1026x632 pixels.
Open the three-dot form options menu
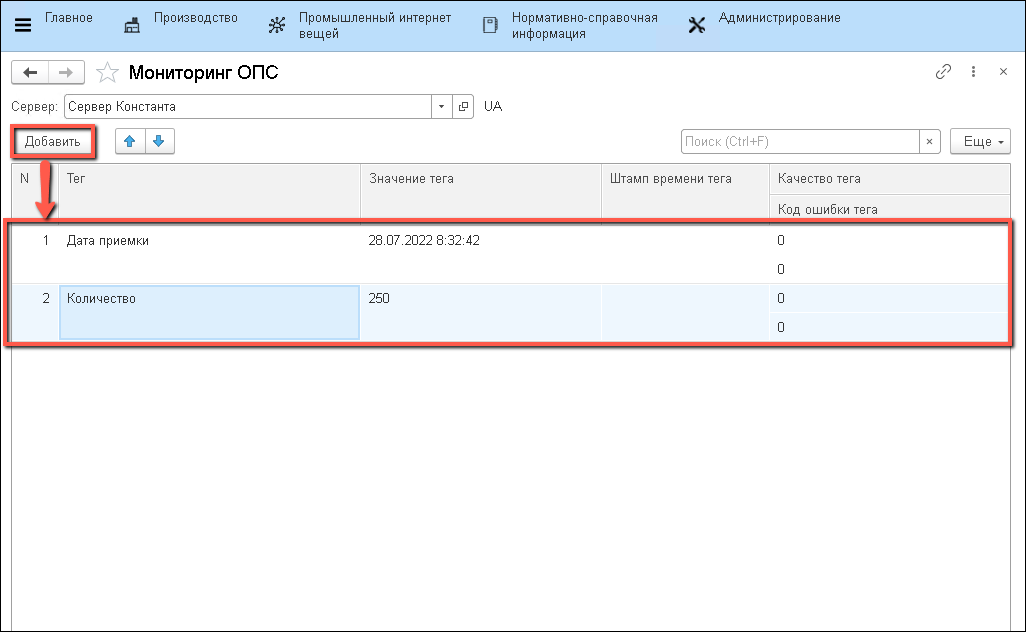tap(973, 72)
